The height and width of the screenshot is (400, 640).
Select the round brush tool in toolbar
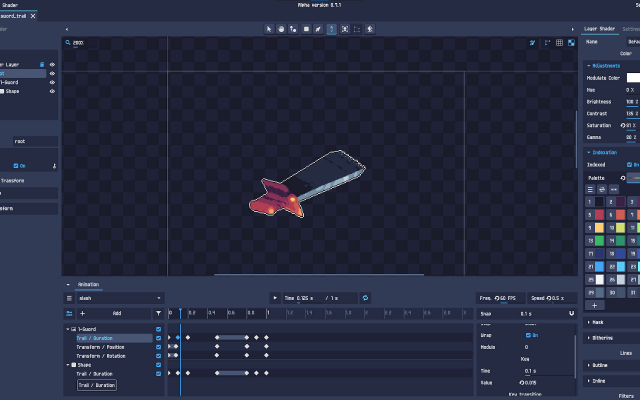pos(281,29)
